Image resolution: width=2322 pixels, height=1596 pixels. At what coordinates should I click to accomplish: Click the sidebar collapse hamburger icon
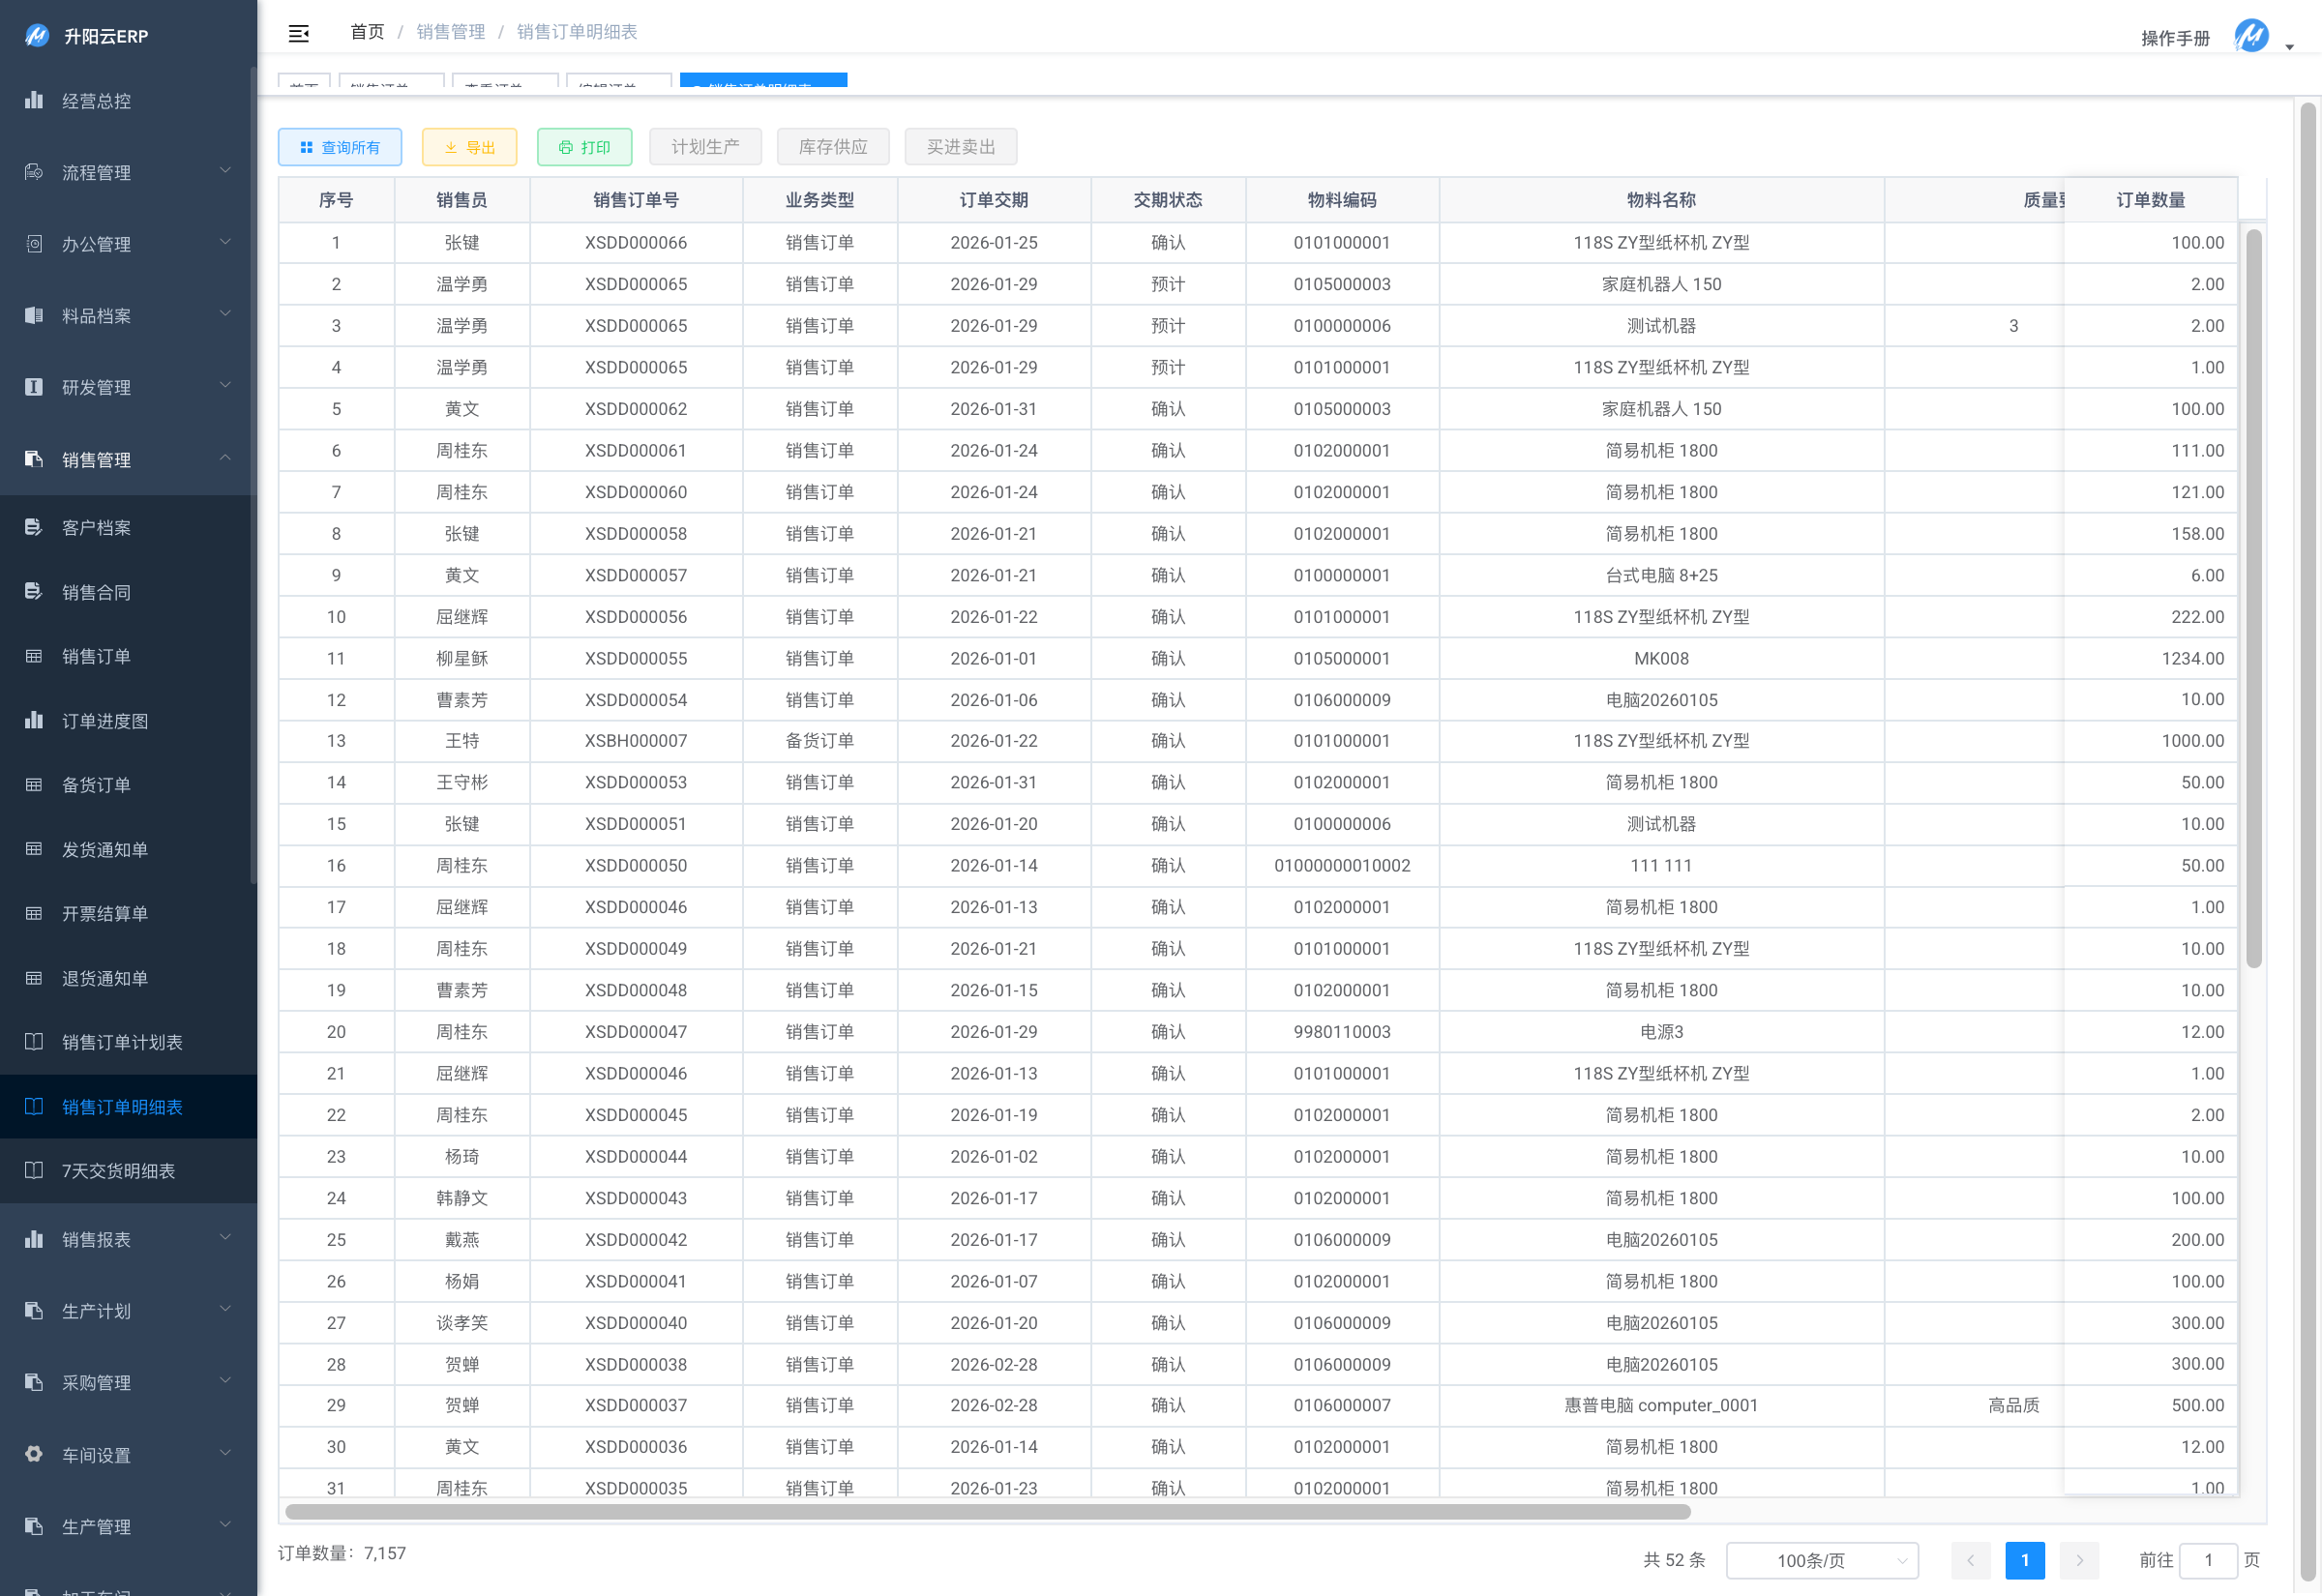(x=298, y=33)
